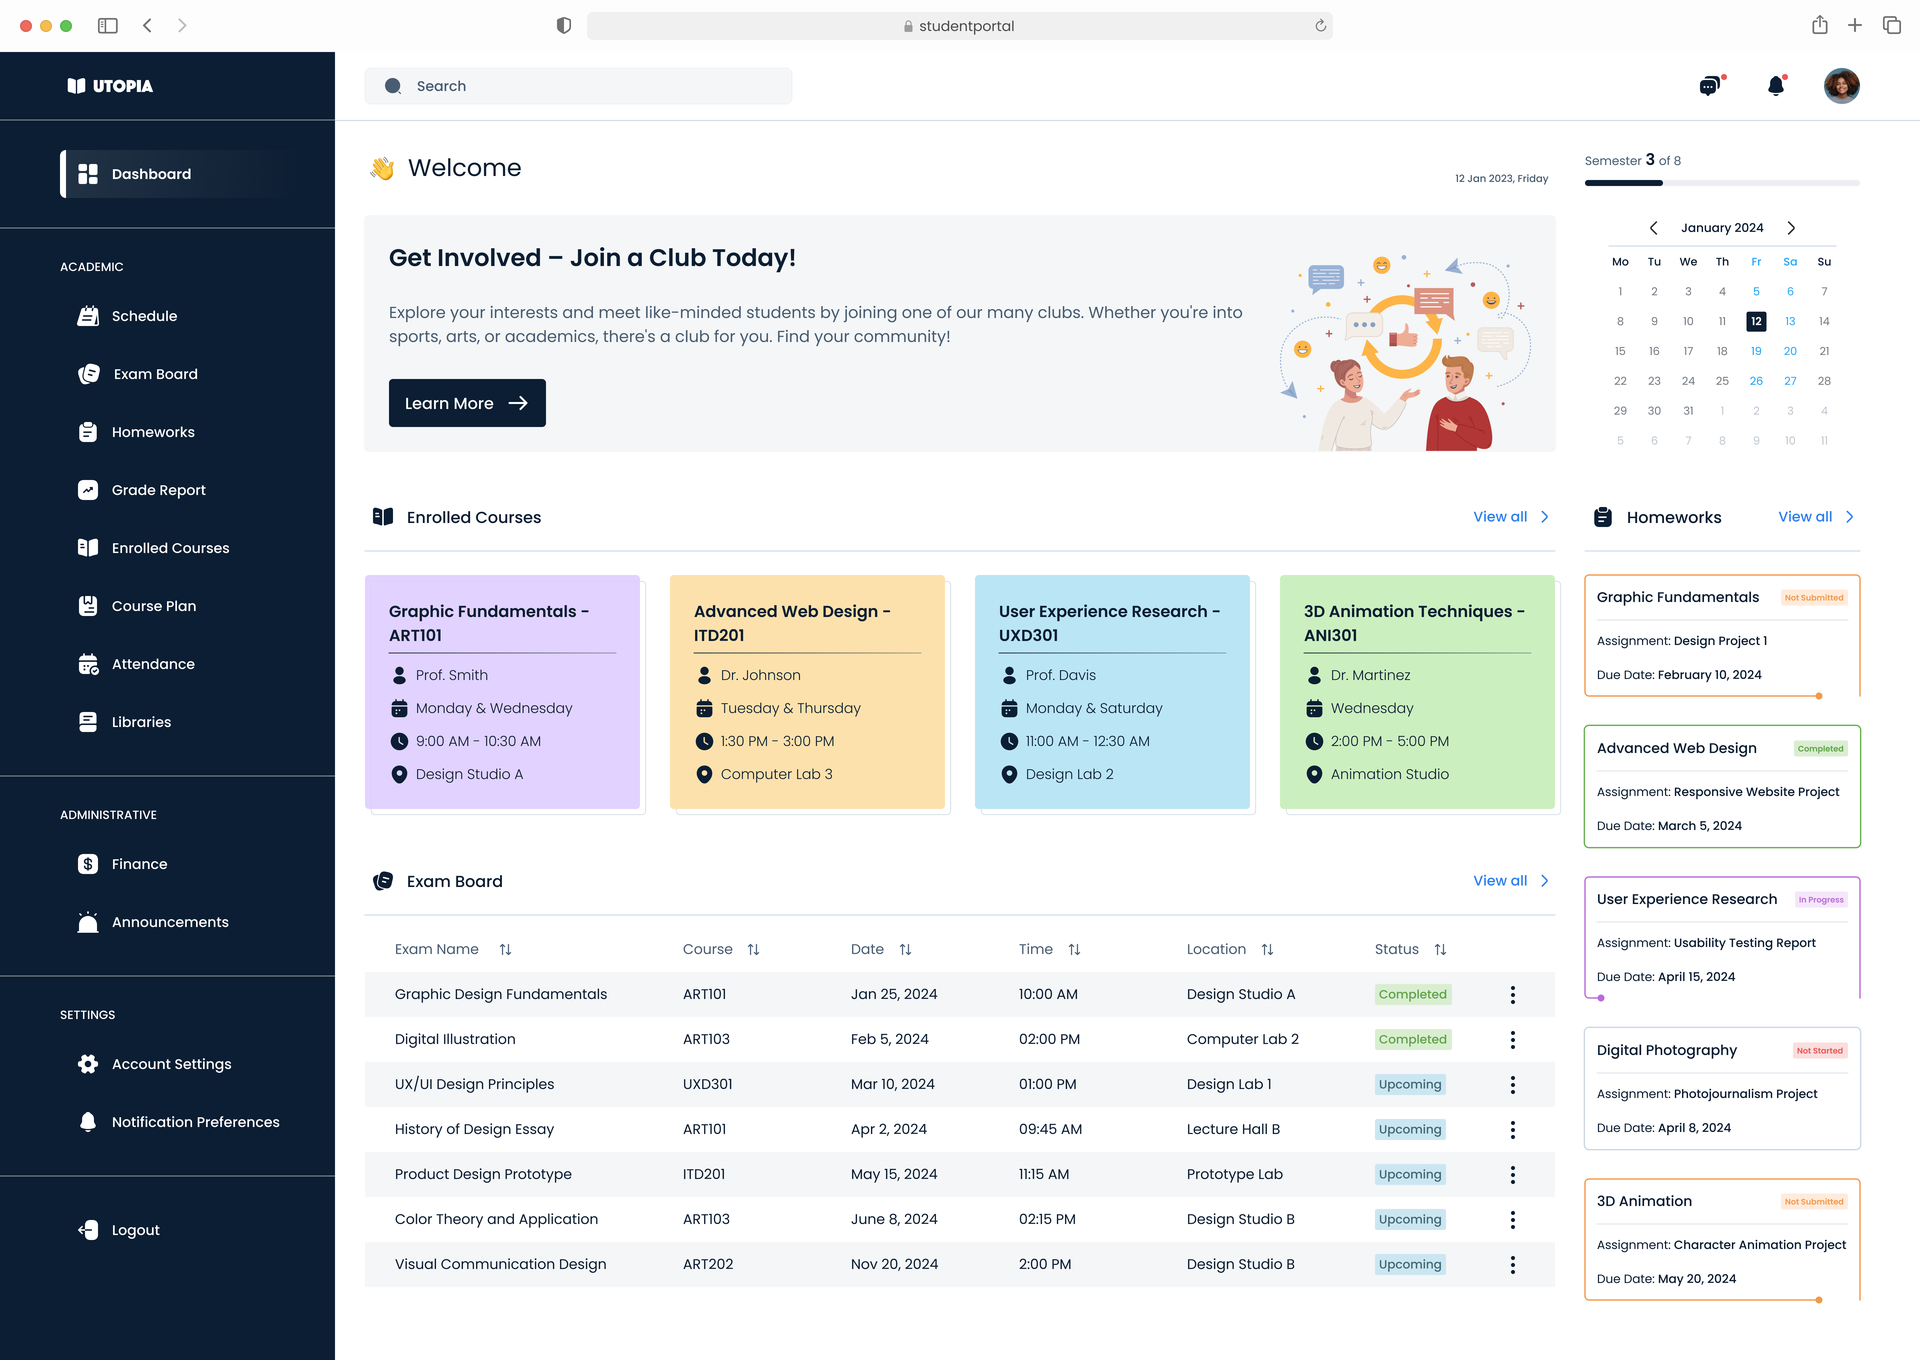Open a new browser tab with plus
Image resolution: width=1920 pixels, height=1360 pixels.
[1855, 26]
